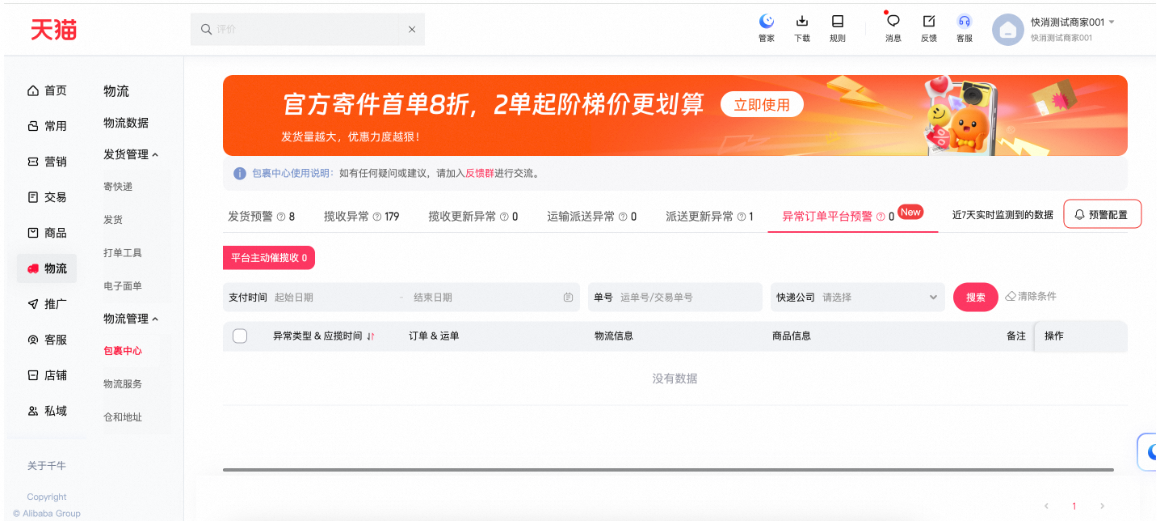Switch to the 揽收异常 tab
Viewport: 1157px width, 521px height.
coord(362,216)
